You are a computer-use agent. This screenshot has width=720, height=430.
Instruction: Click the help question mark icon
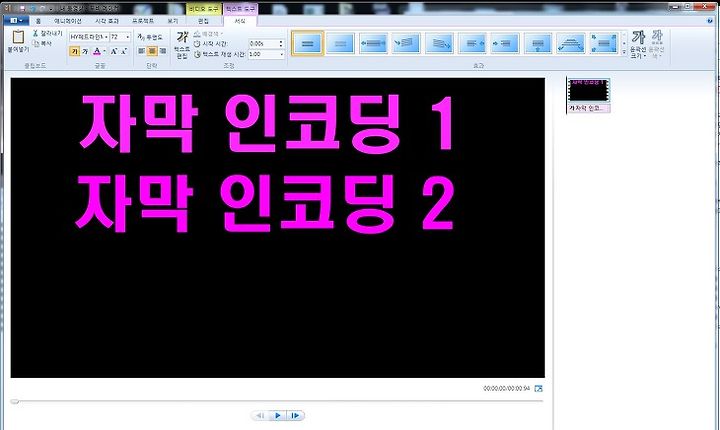click(x=710, y=21)
